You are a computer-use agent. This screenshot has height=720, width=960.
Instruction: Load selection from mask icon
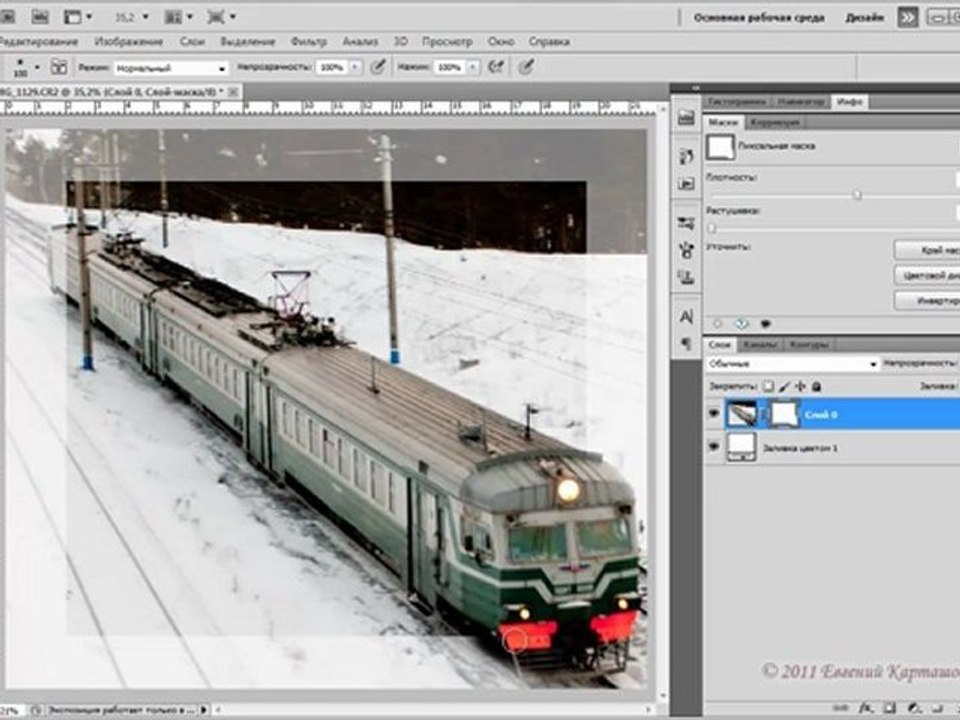pos(718,324)
